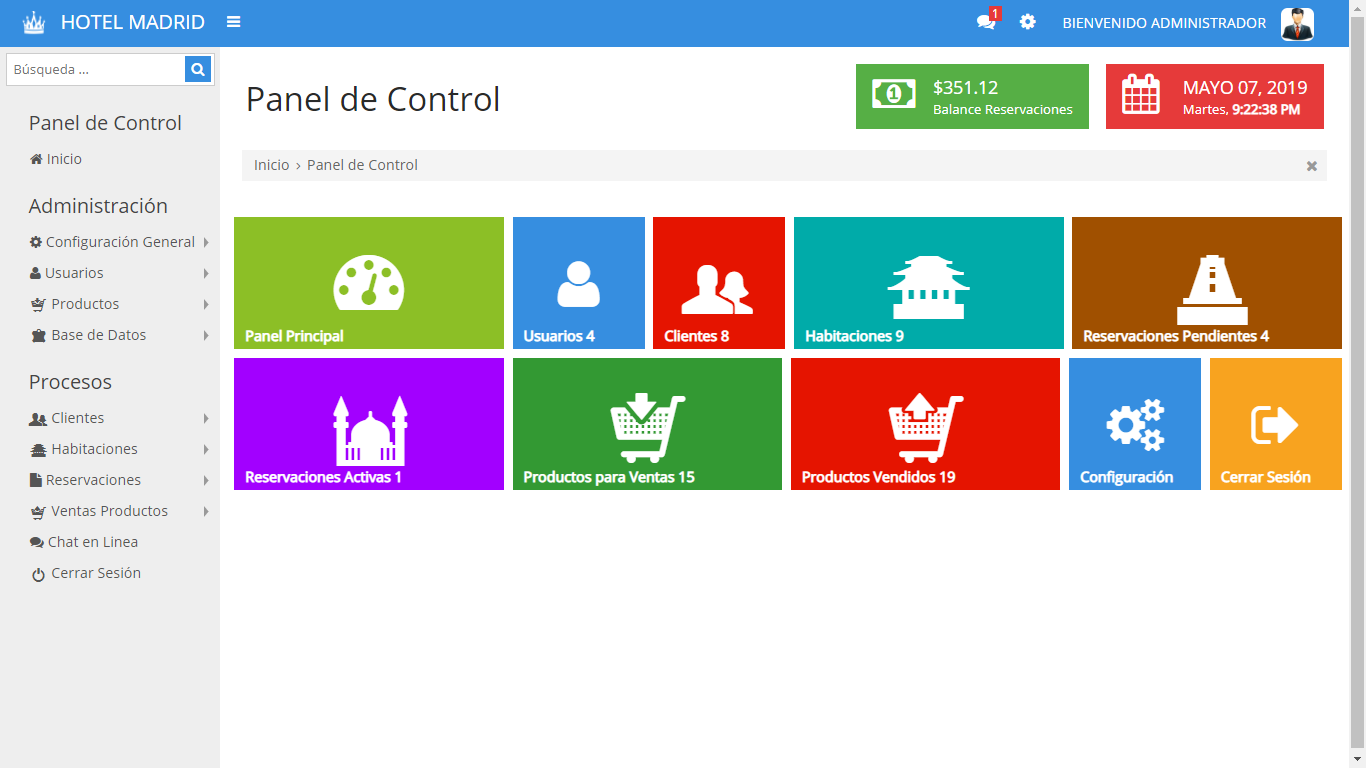The image size is (1366, 768).
Task: Toggle the sidebar with hamburger icon
Action: (233, 22)
